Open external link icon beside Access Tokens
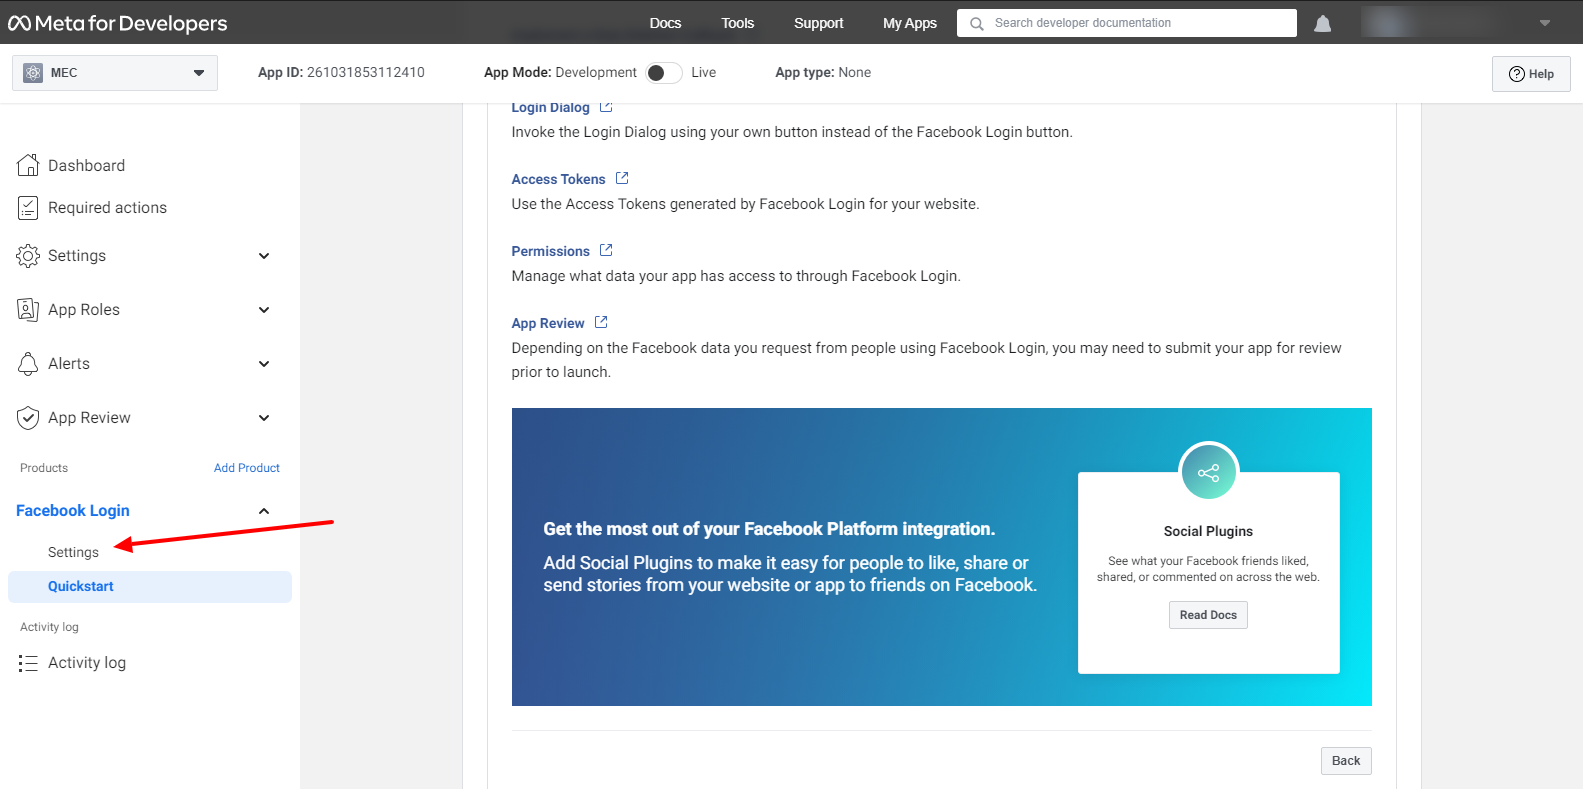 click(x=622, y=178)
